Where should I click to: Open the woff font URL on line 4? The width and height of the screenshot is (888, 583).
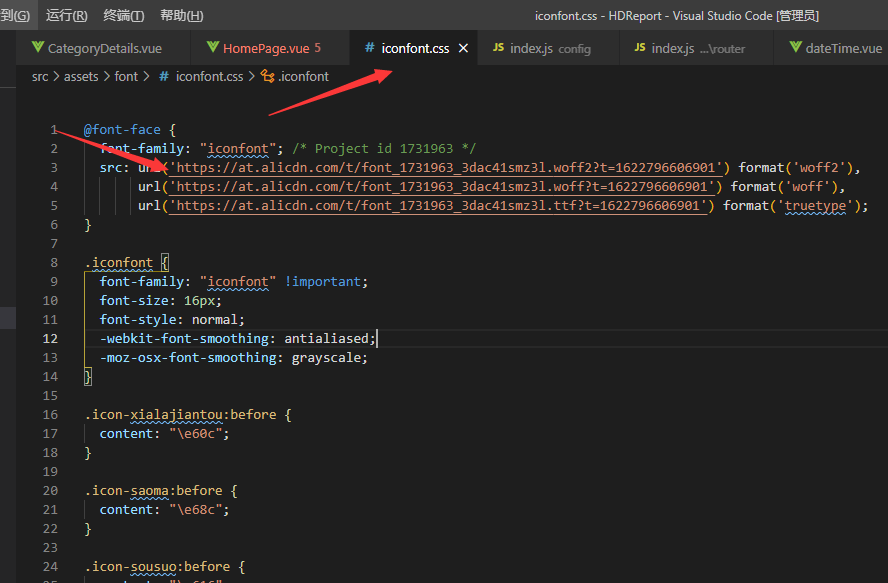(x=442, y=186)
